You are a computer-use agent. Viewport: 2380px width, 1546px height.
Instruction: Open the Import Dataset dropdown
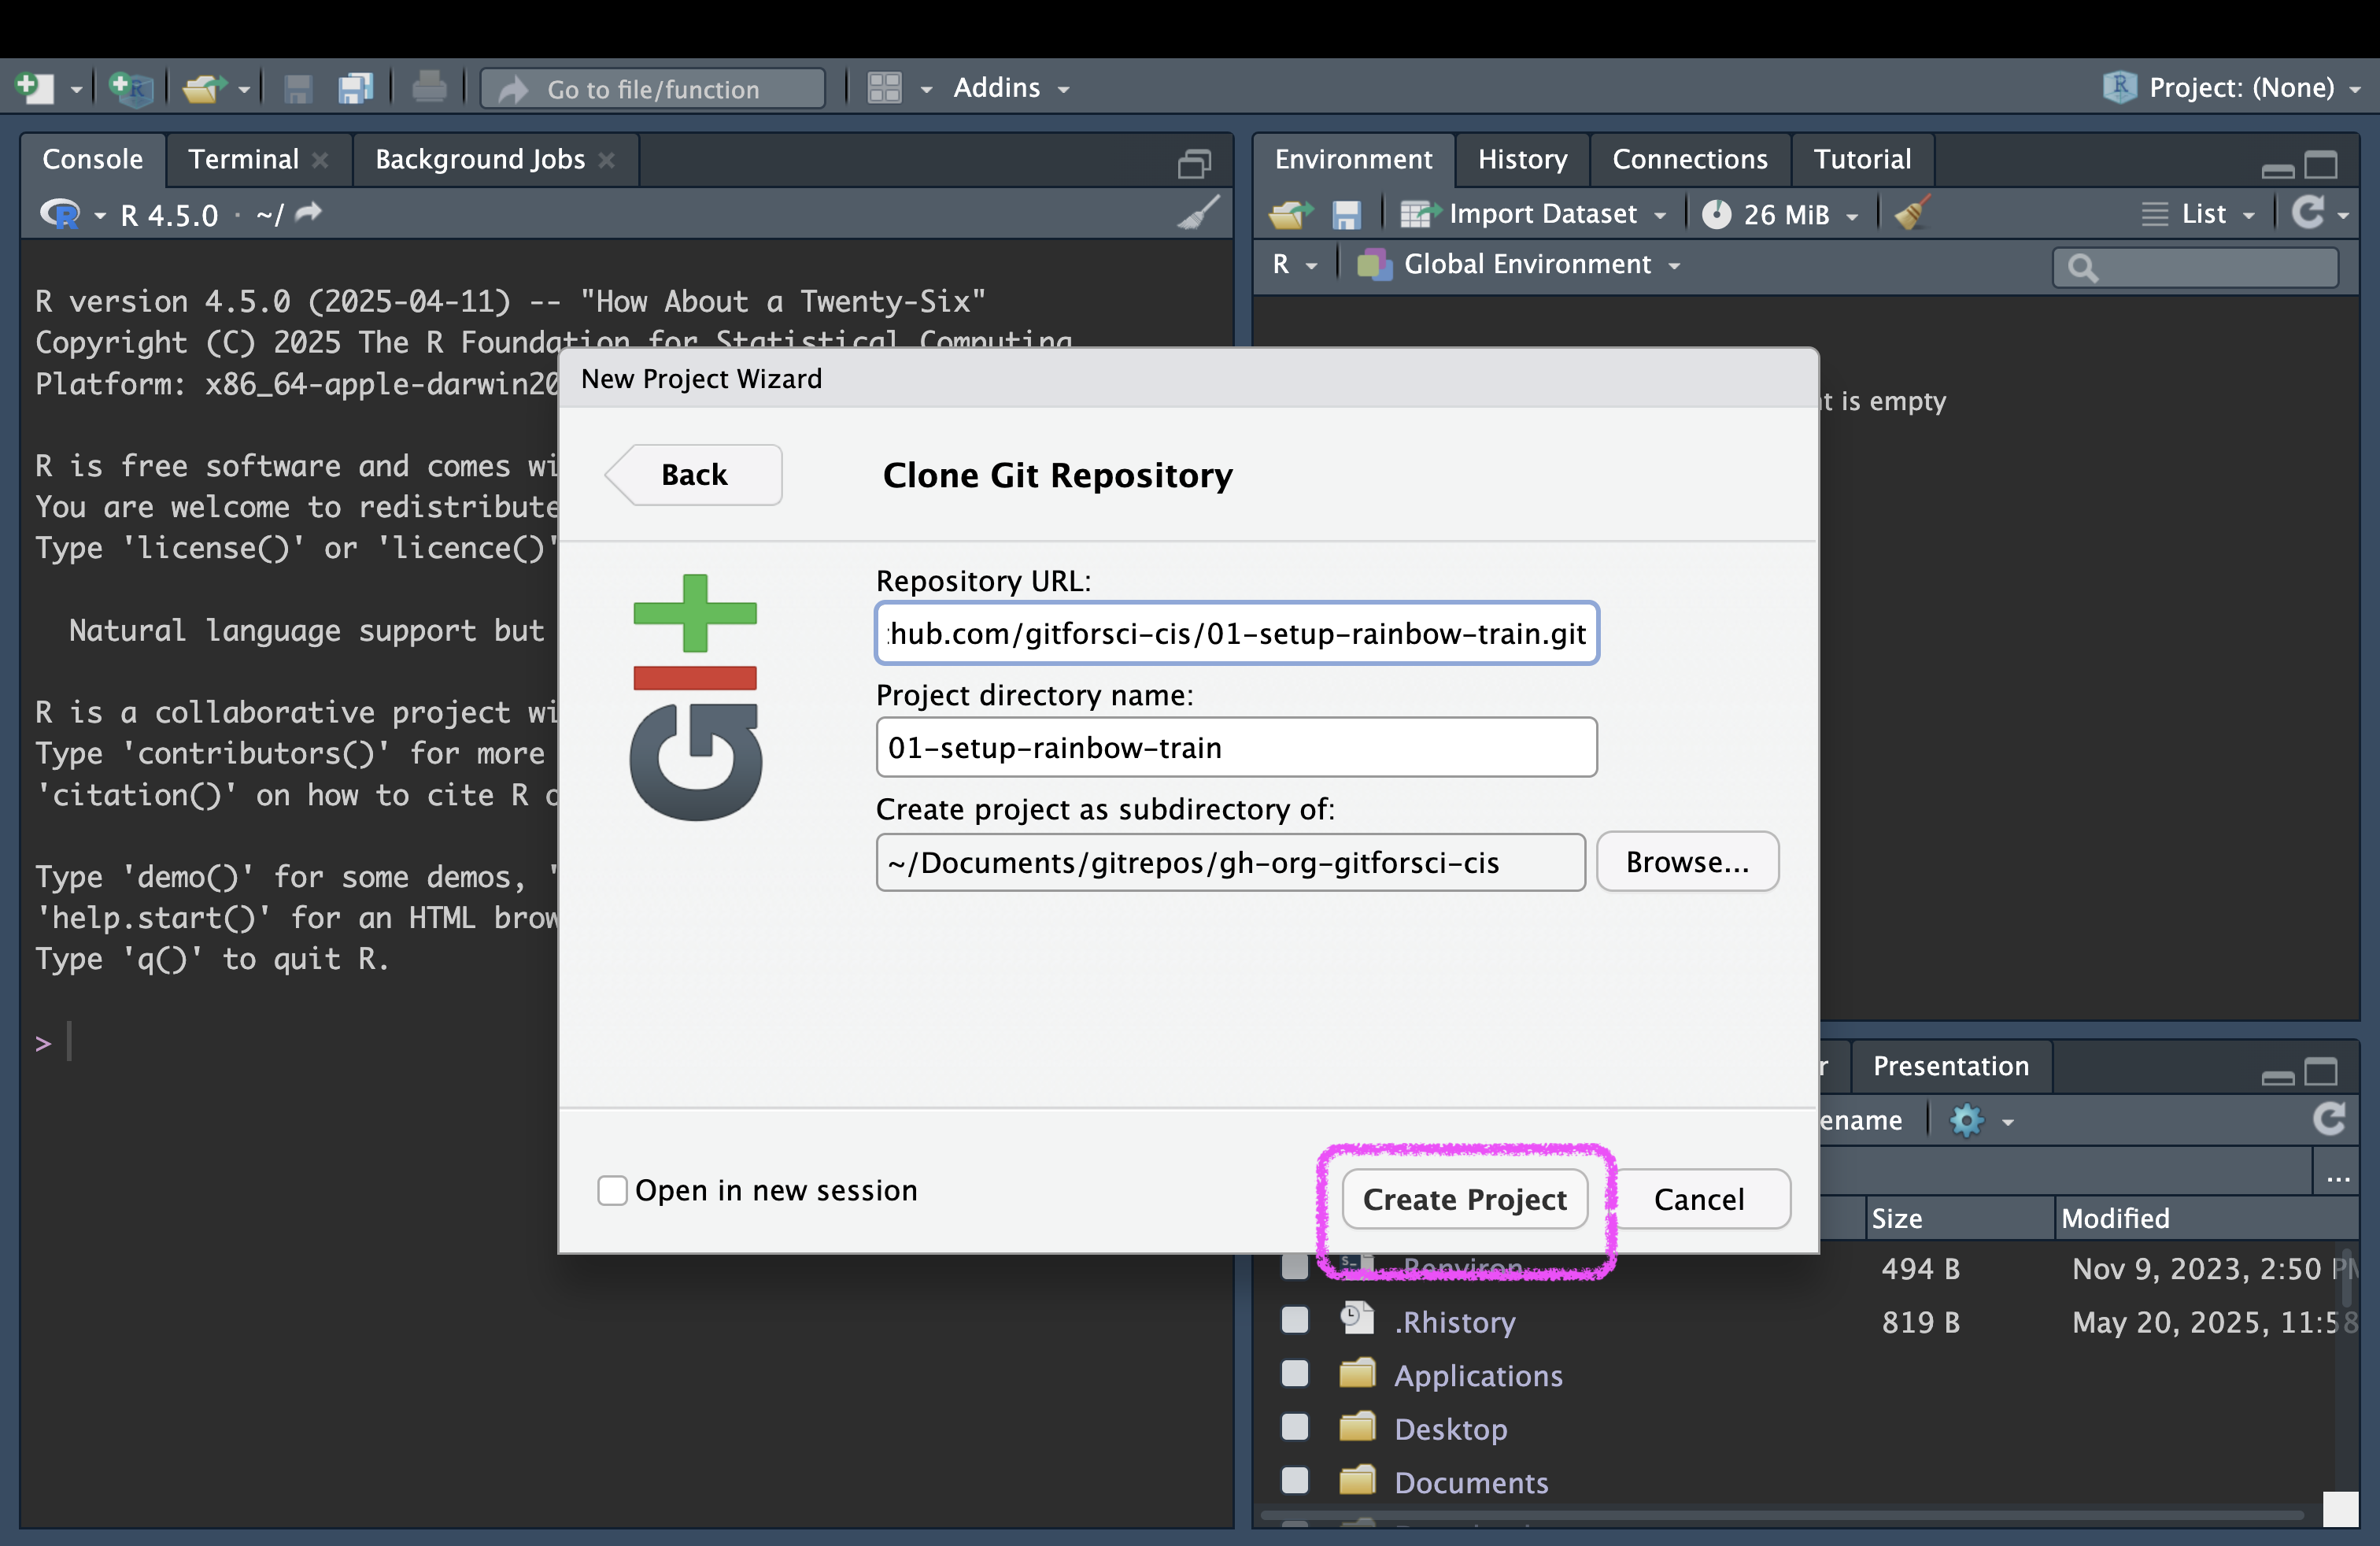(x=1534, y=214)
